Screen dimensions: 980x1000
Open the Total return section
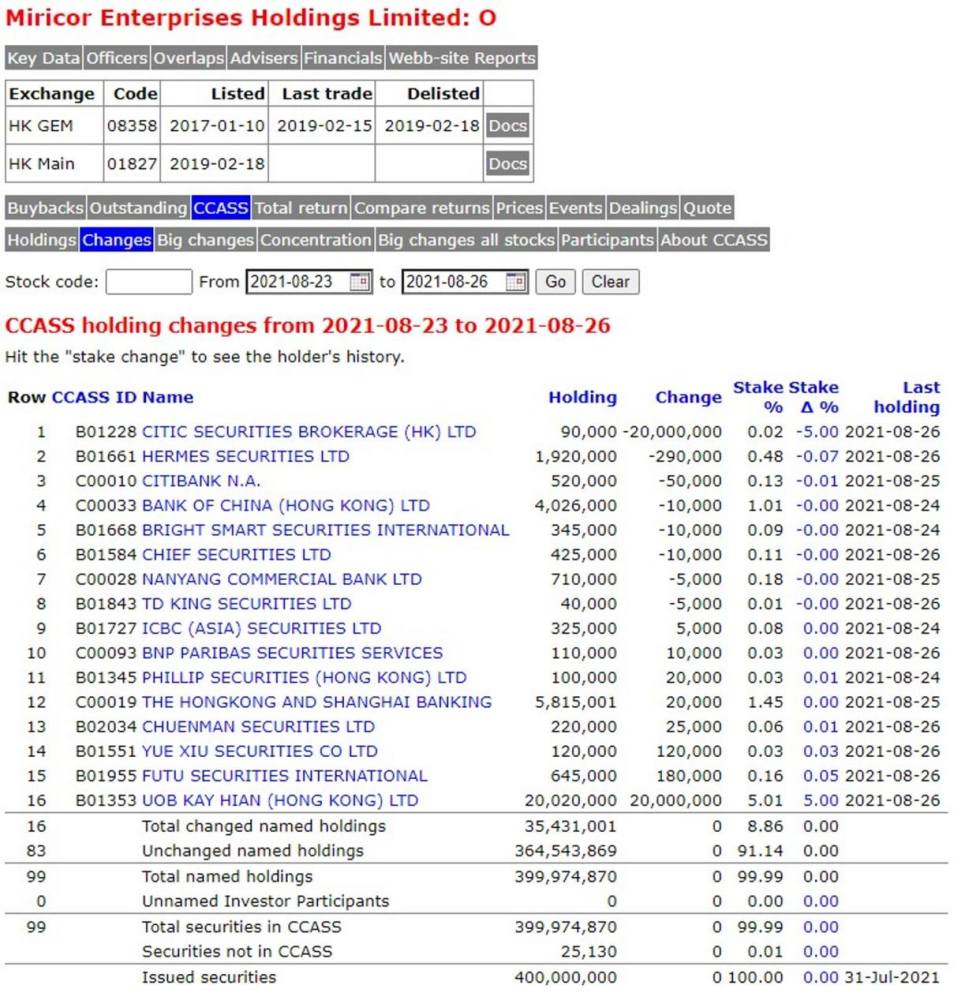click(301, 208)
